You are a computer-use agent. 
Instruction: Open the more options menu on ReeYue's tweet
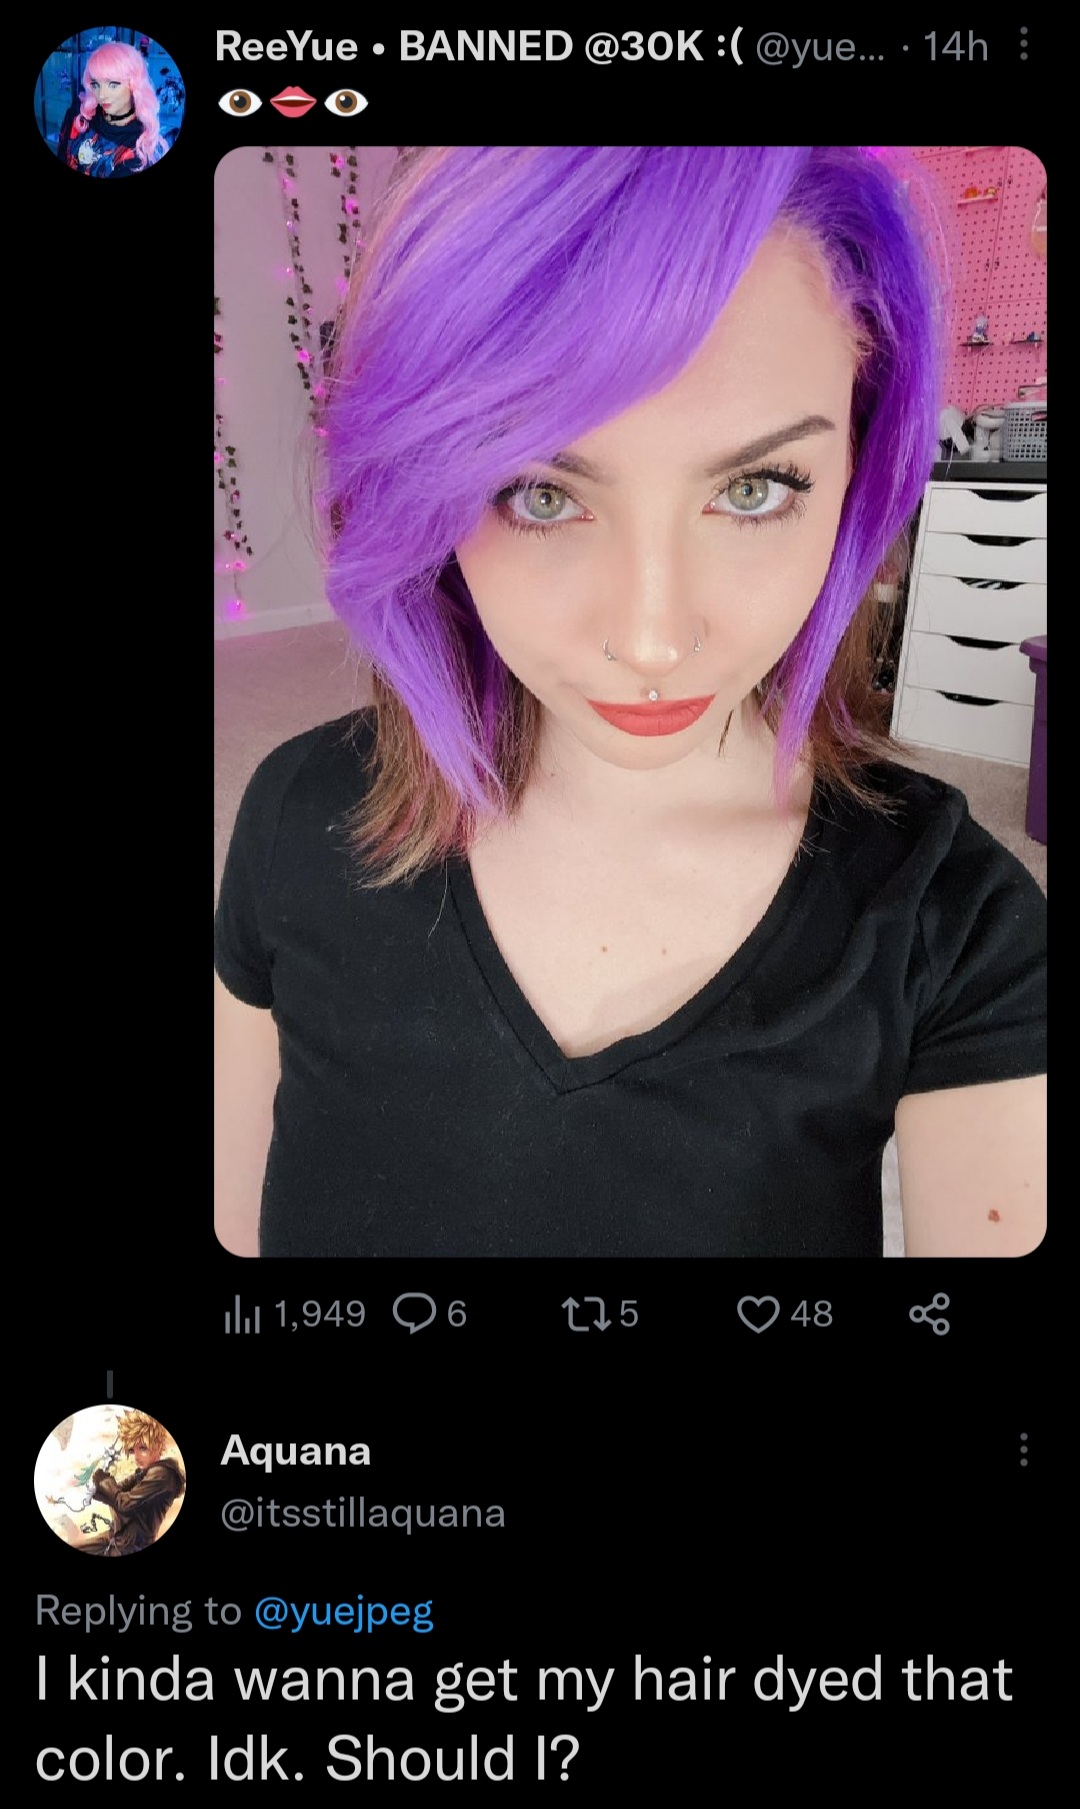click(x=1023, y=45)
